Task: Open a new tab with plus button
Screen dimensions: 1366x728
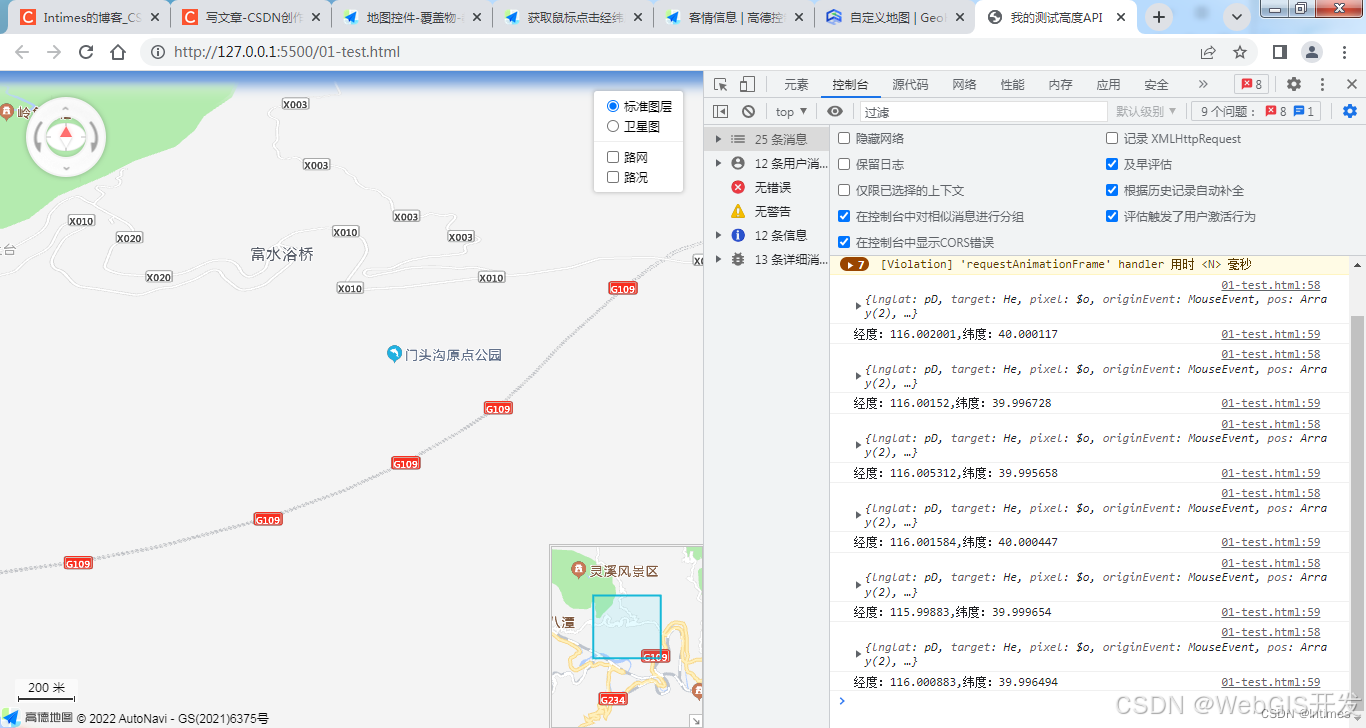Action: (x=1159, y=17)
